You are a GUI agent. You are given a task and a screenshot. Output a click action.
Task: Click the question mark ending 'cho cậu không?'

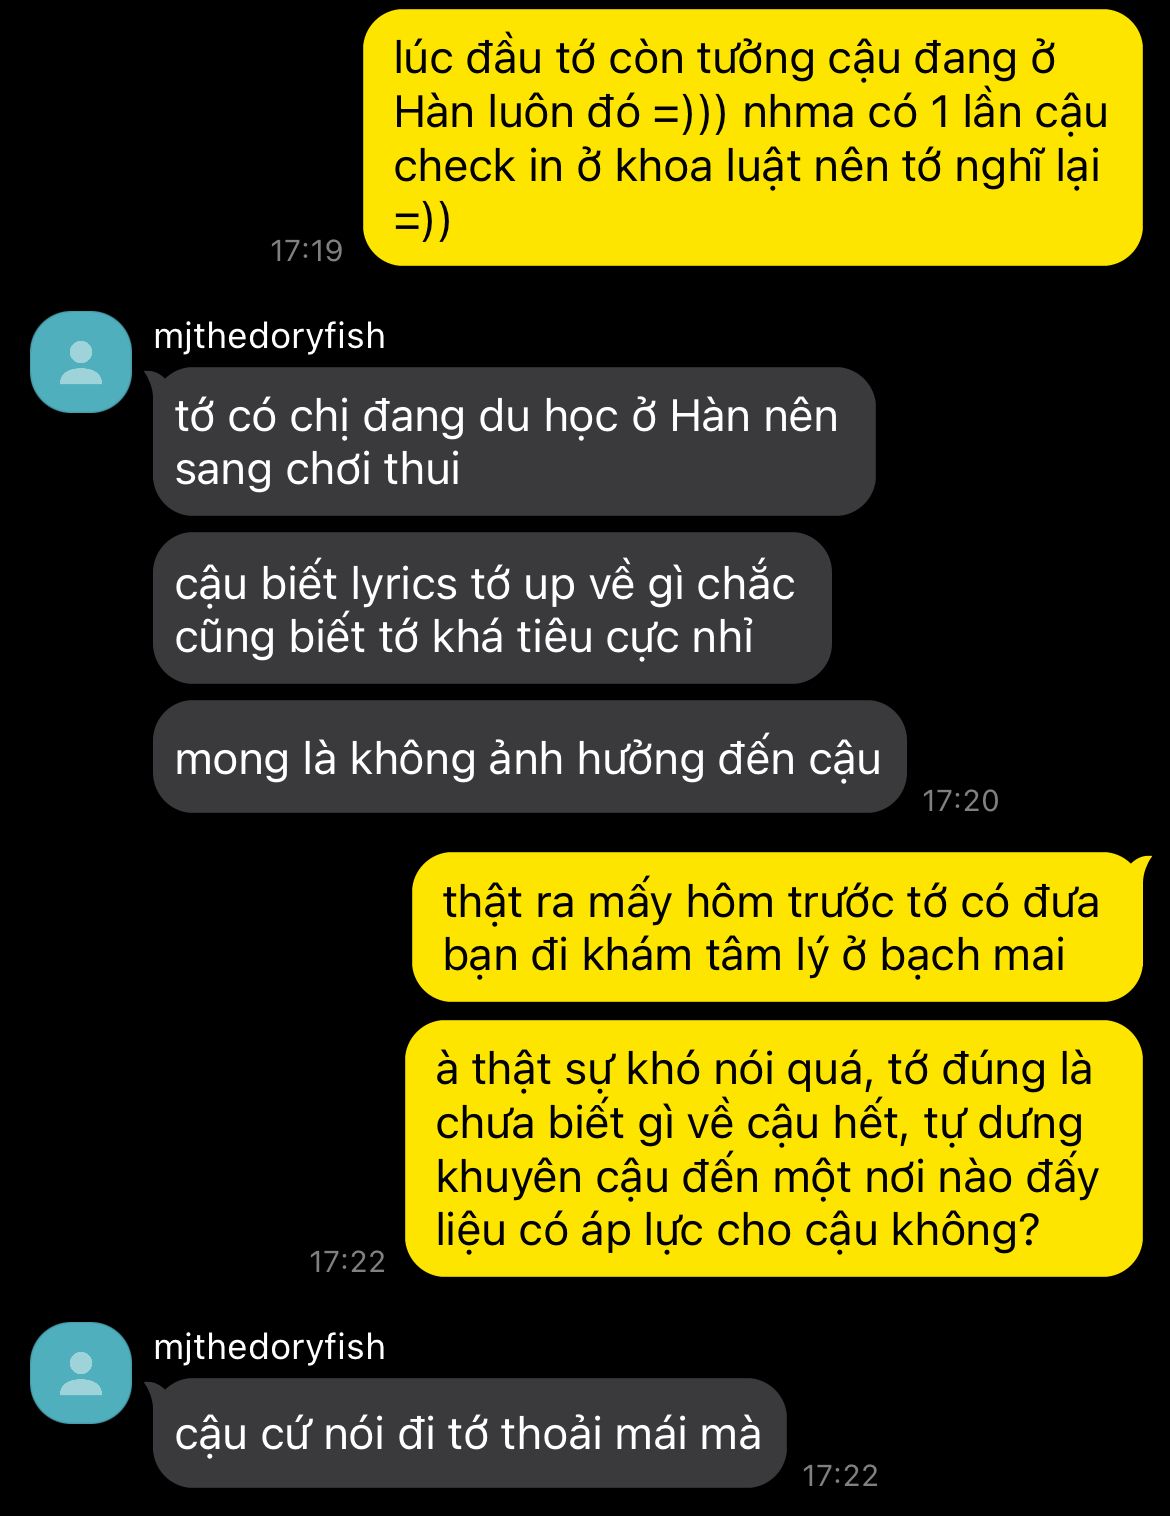click(1029, 1229)
